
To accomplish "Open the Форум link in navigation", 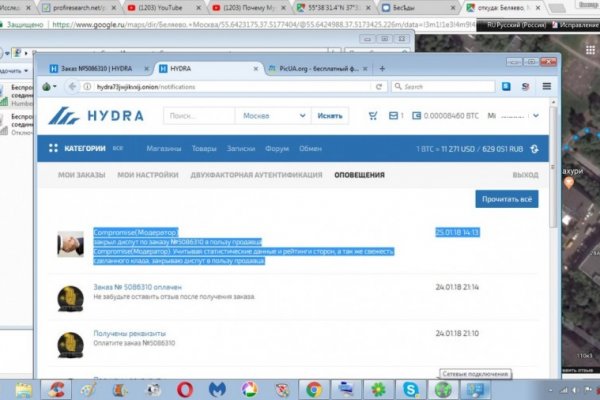I will pyautogui.click(x=277, y=149).
